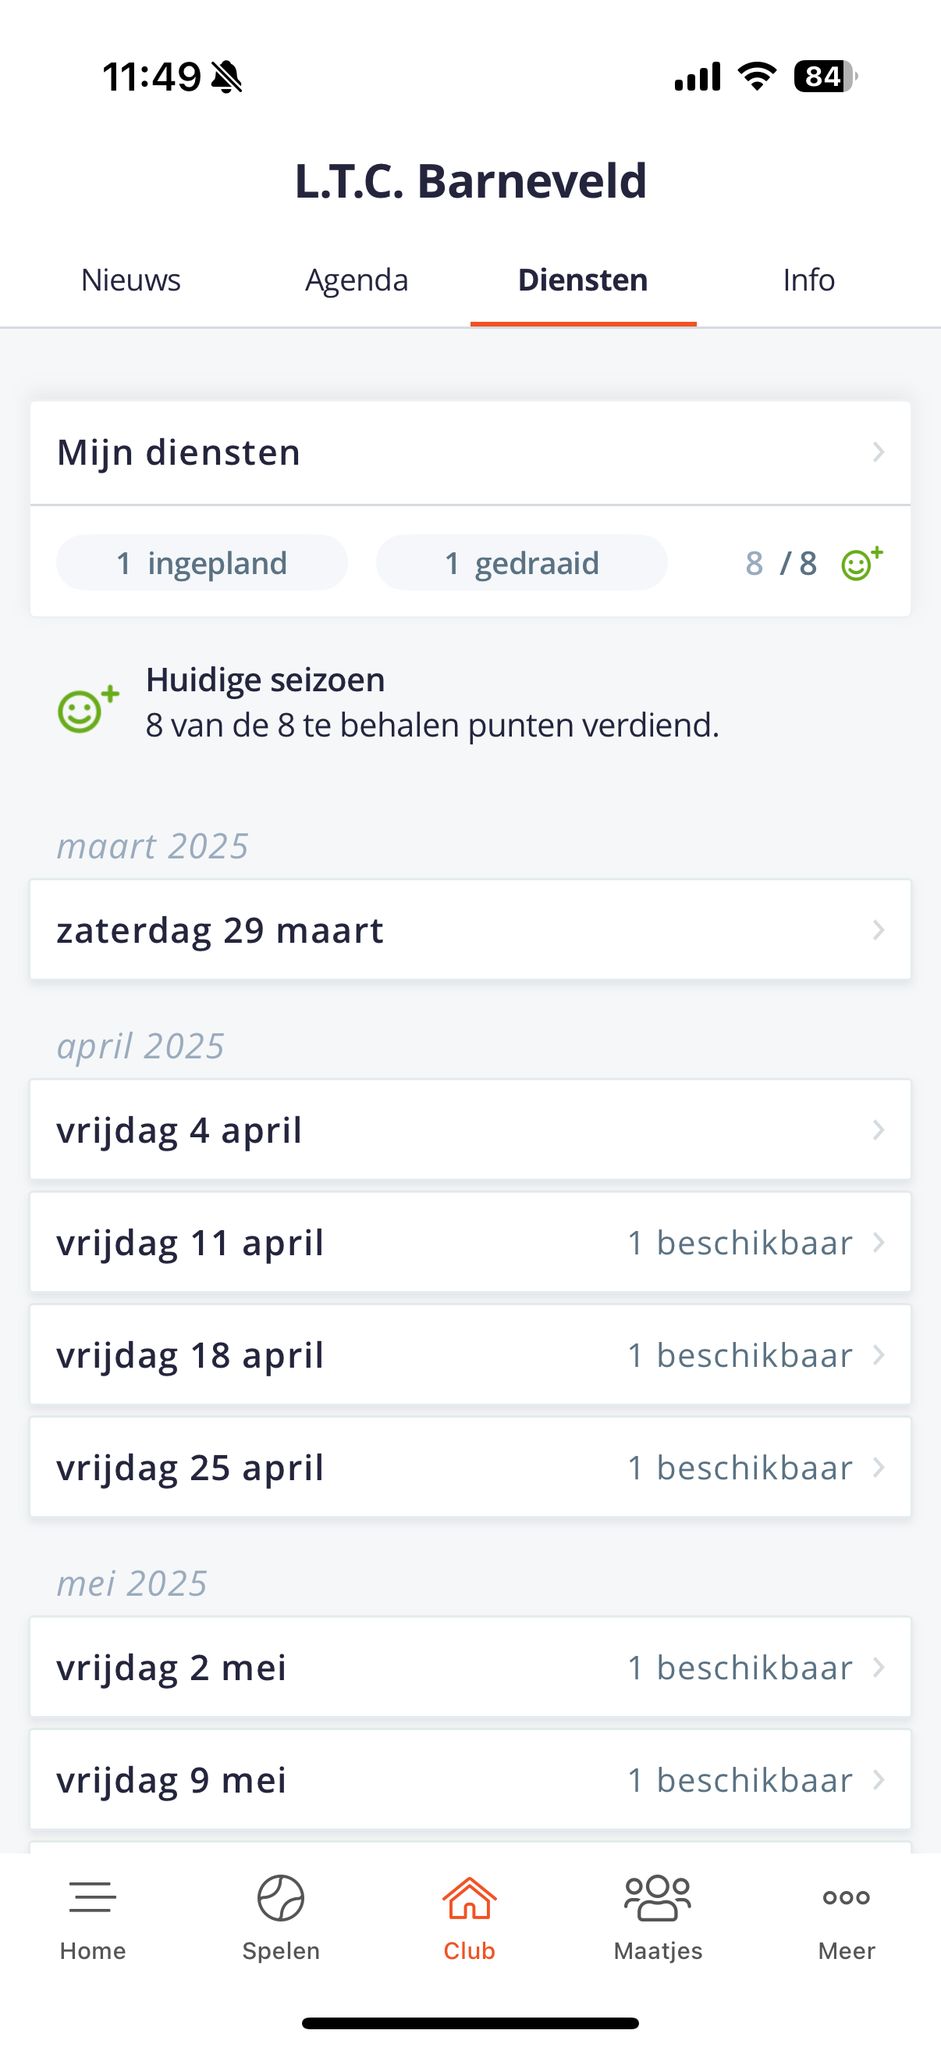Viewport: 941px width, 2048px height.
Task: Tap the Meer three-dots icon
Action: click(846, 1897)
